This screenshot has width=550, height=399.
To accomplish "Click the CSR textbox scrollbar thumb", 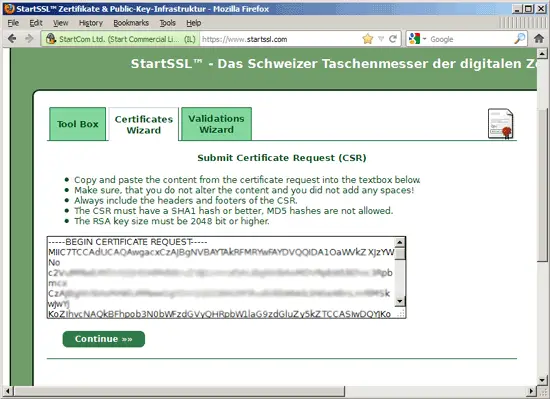I will (x=400, y=253).
